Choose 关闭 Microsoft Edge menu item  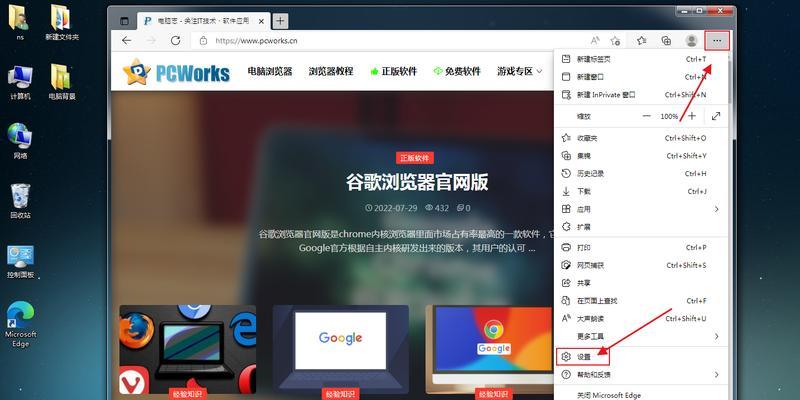tap(641, 395)
